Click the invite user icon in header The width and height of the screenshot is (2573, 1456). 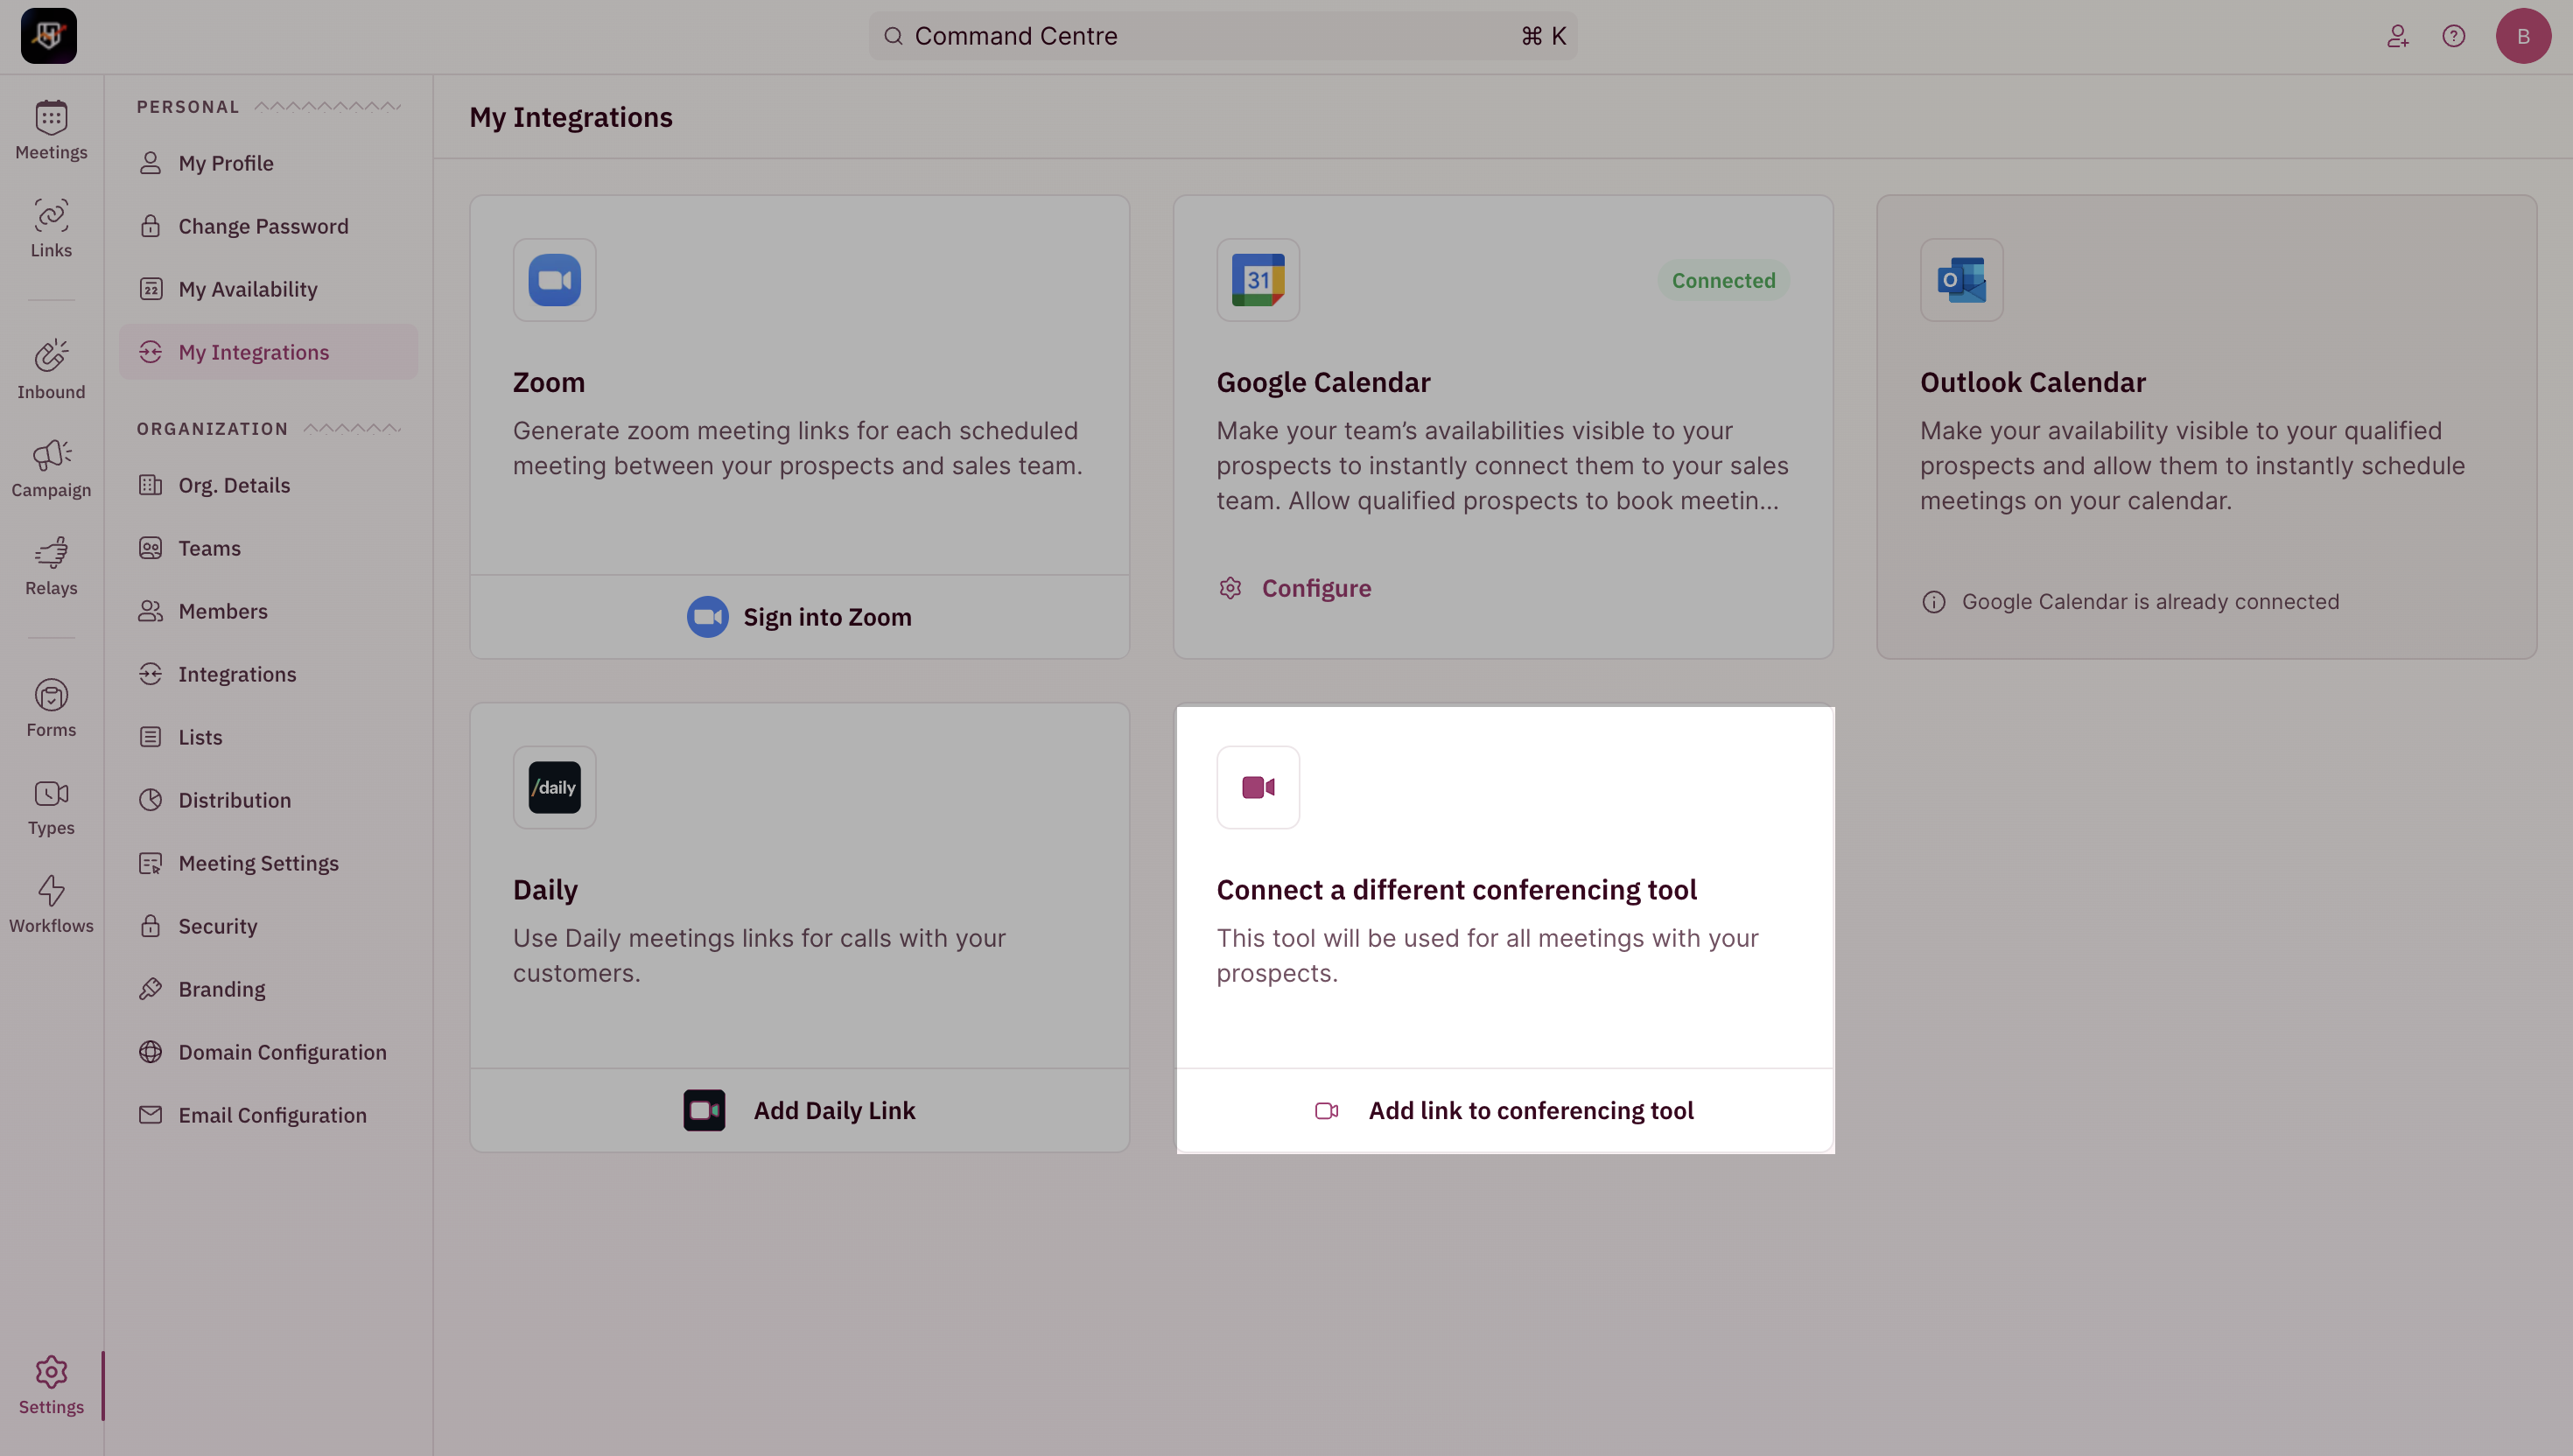[2397, 36]
